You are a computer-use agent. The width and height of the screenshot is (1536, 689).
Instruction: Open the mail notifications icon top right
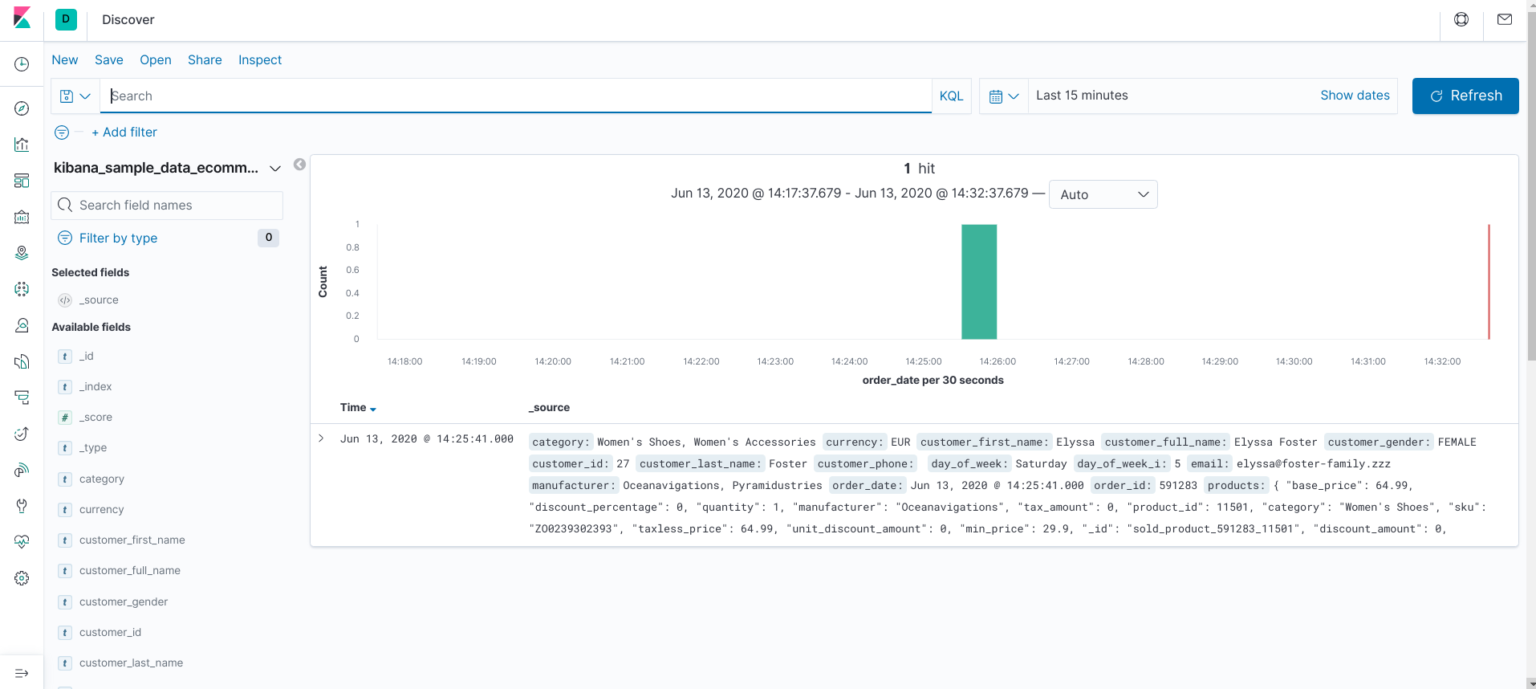(1504, 19)
